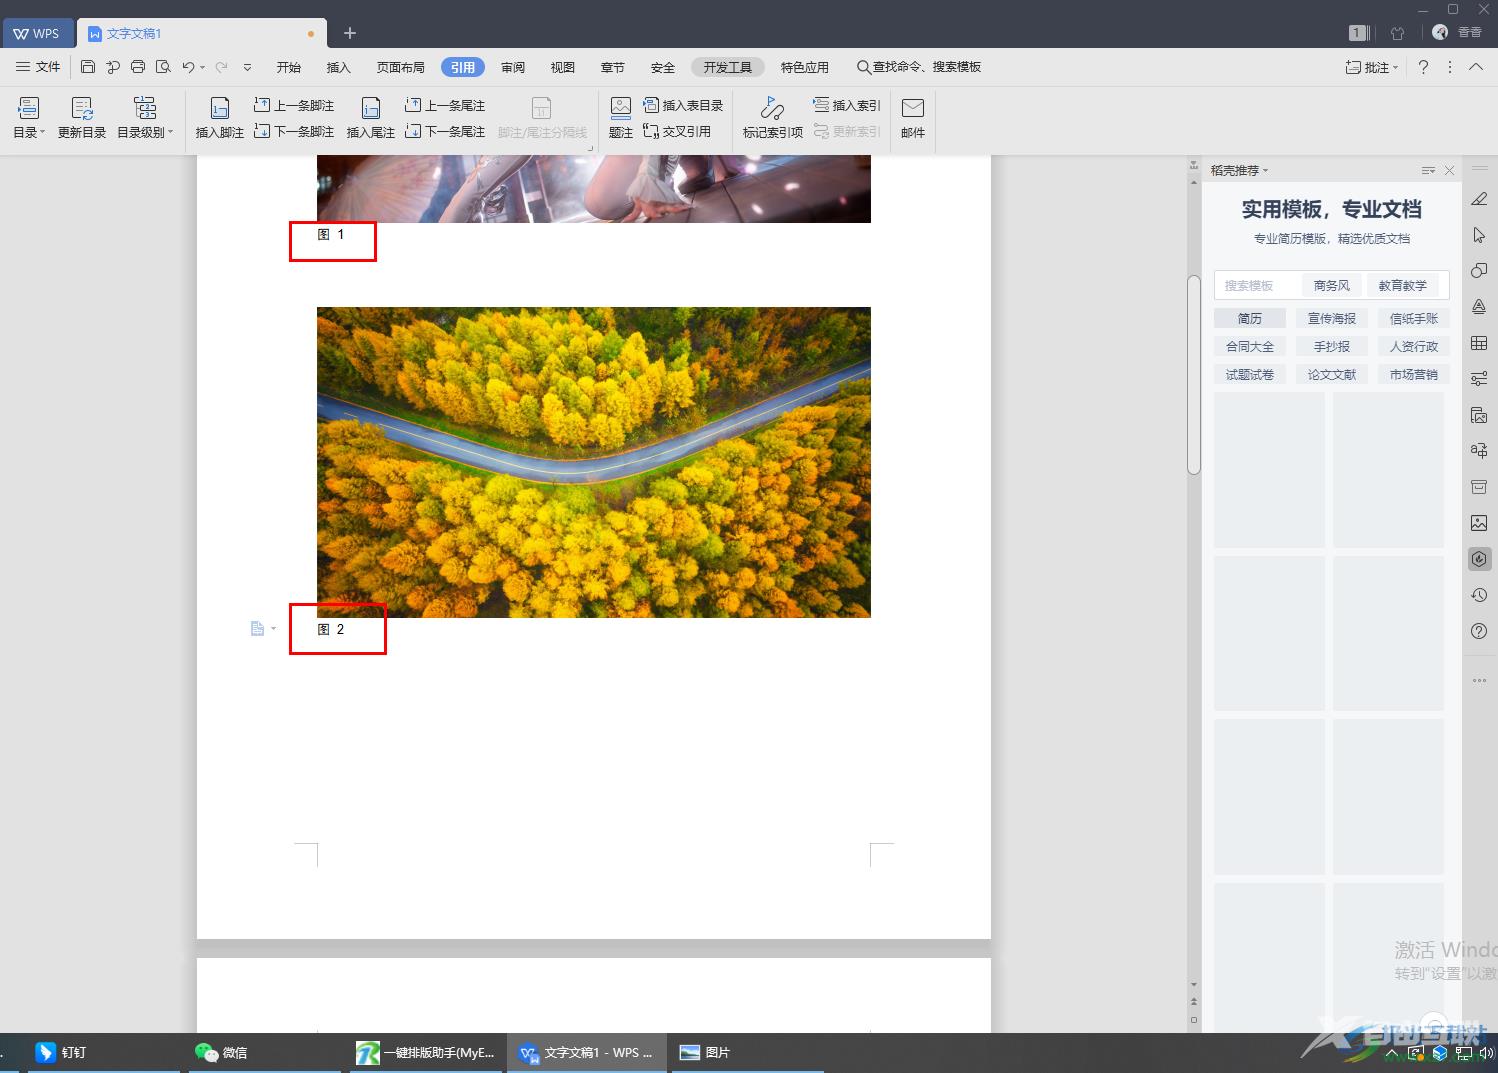Open the 批注 comment dropdown
The width and height of the screenshot is (1498, 1073).
pyautogui.click(x=1372, y=67)
